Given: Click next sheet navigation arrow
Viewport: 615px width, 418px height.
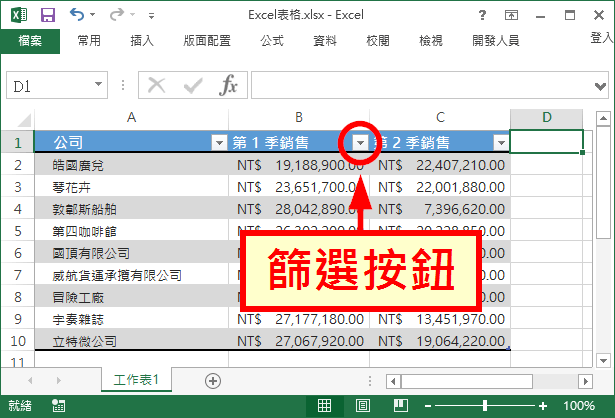Looking at the screenshot, I should (58, 380).
